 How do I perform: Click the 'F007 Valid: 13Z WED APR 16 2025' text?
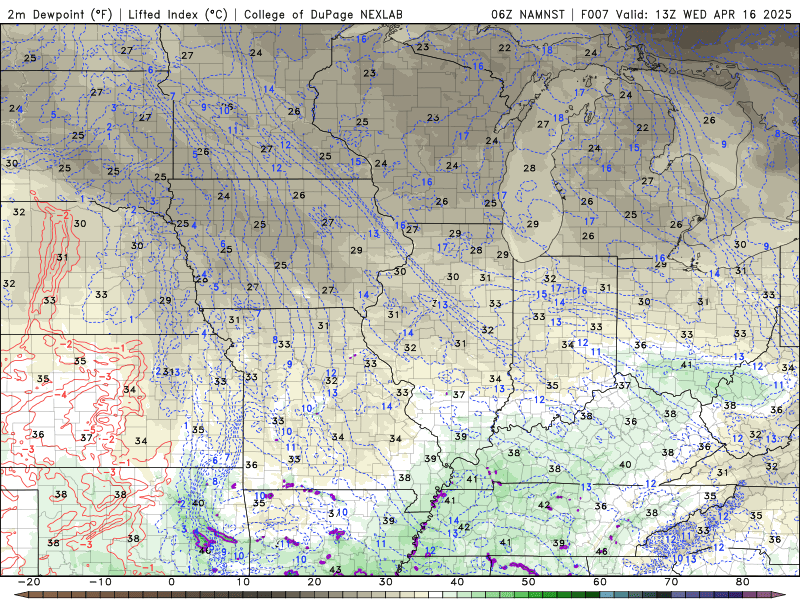686,14
